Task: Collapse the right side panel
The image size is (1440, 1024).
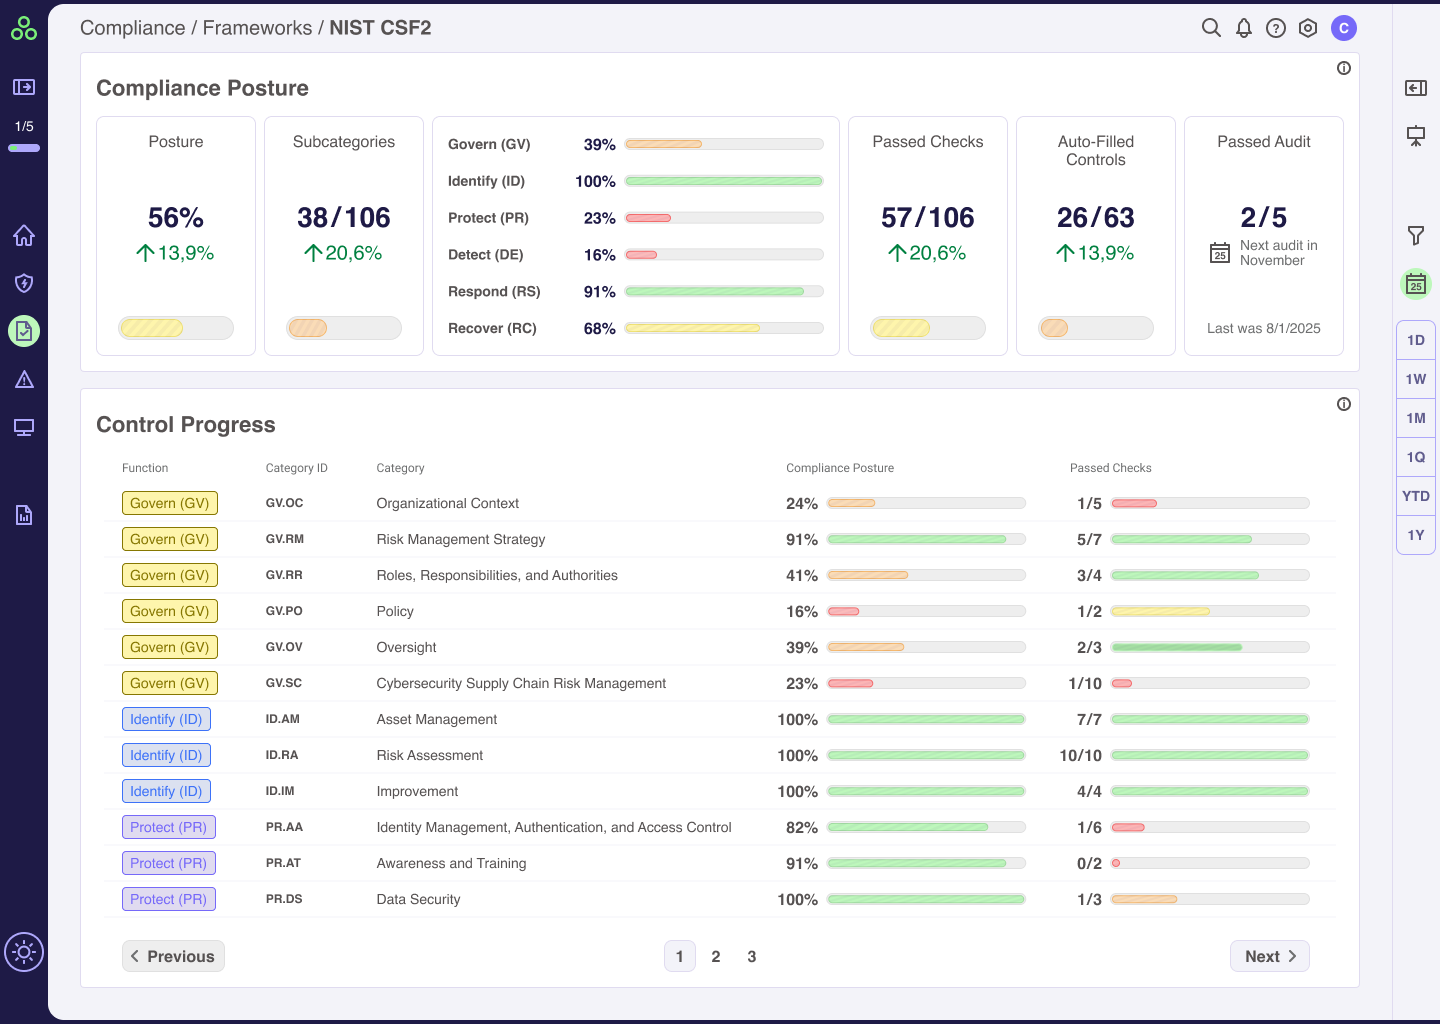Action: [x=1416, y=88]
